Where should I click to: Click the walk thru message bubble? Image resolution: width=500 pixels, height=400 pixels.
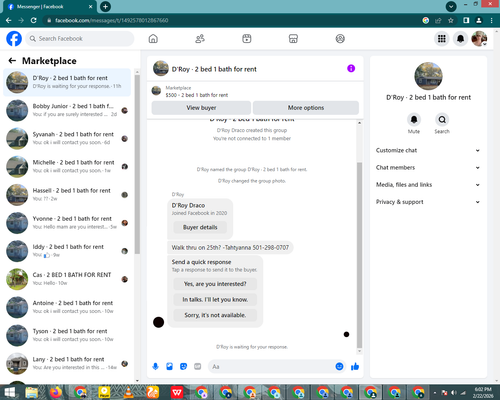point(230,248)
